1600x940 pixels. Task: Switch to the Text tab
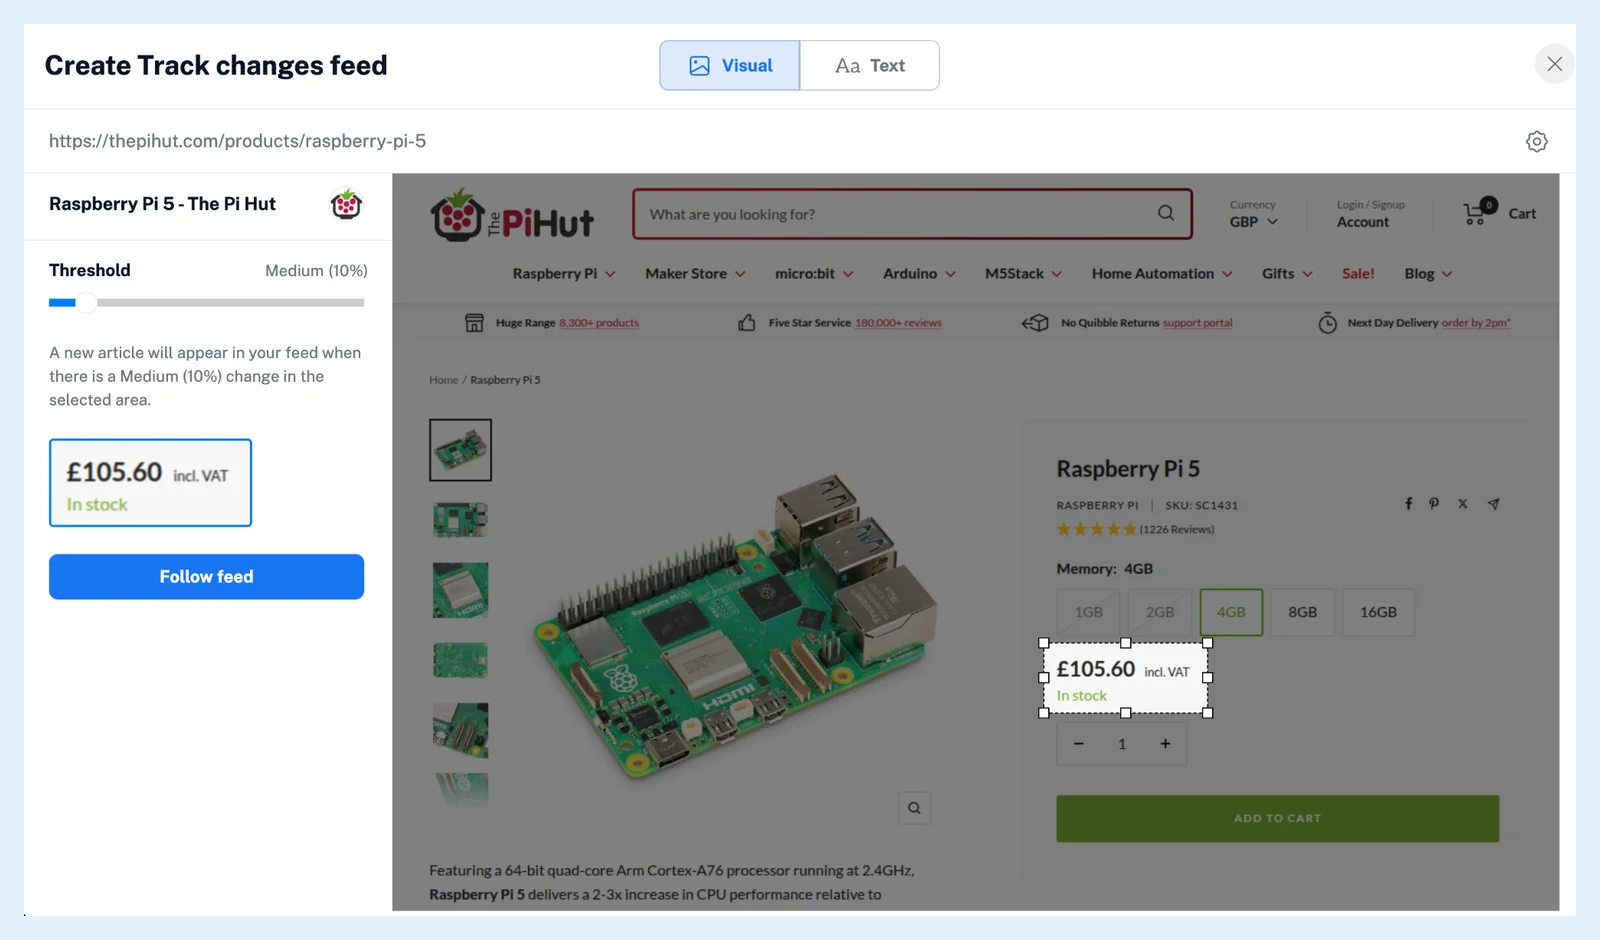[x=870, y=65]
